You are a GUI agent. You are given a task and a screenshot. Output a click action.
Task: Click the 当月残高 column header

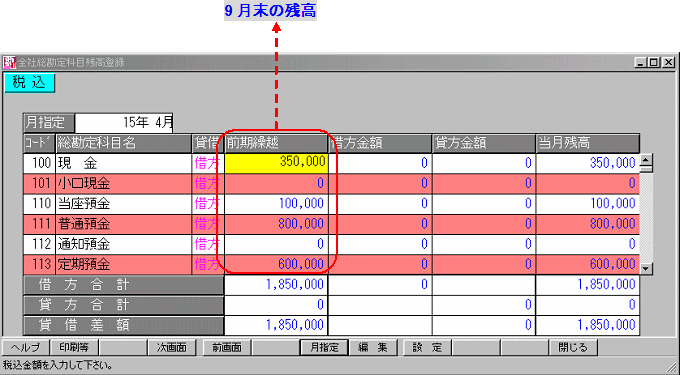588,143
